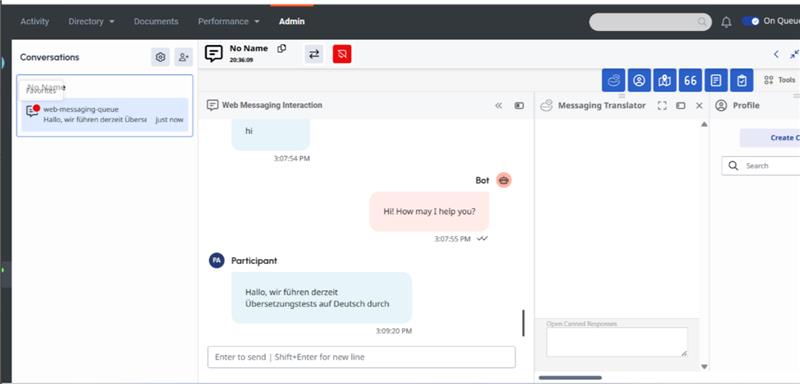Open the script document icon

pyautogui.click(x=716, y=80)
